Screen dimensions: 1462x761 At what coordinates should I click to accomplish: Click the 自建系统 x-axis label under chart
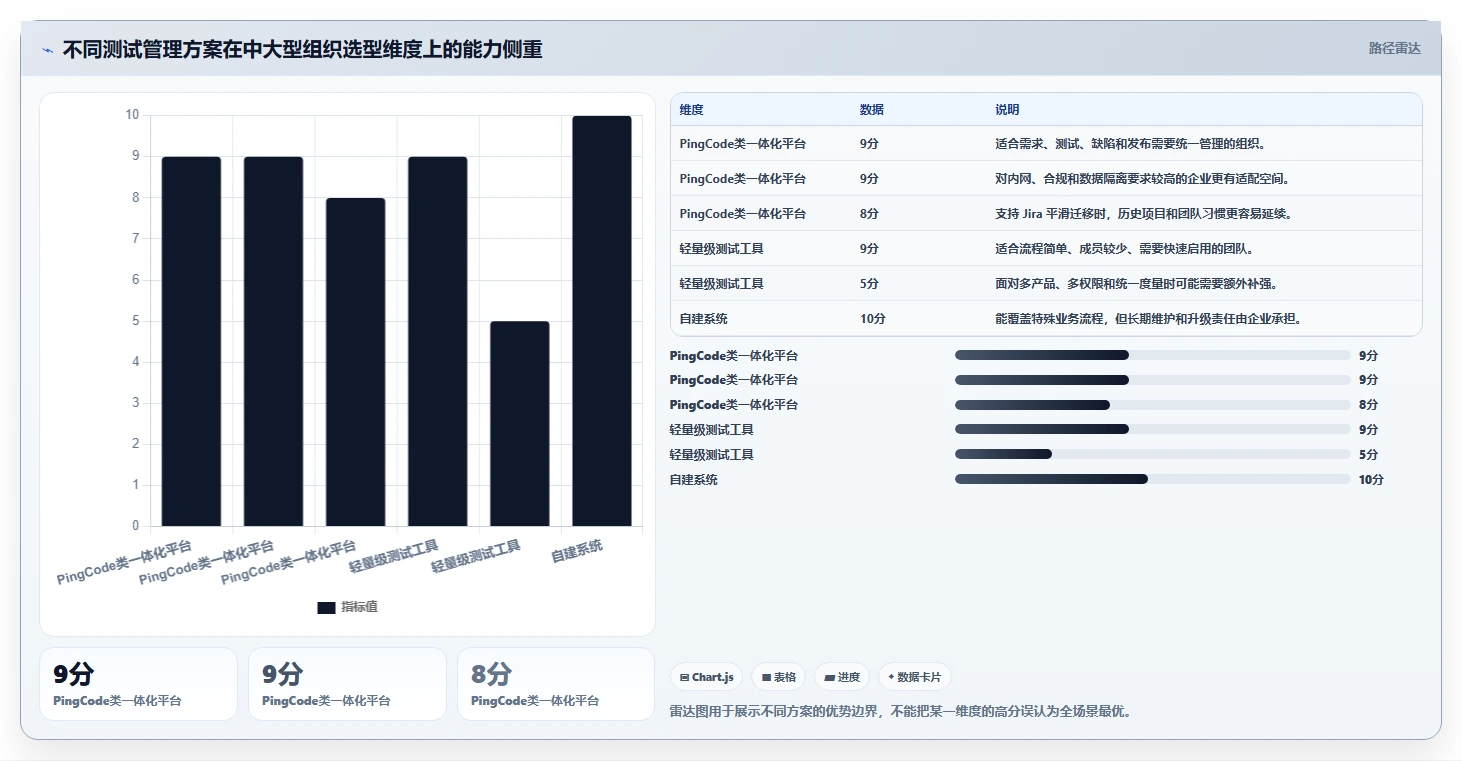[578, 551]
